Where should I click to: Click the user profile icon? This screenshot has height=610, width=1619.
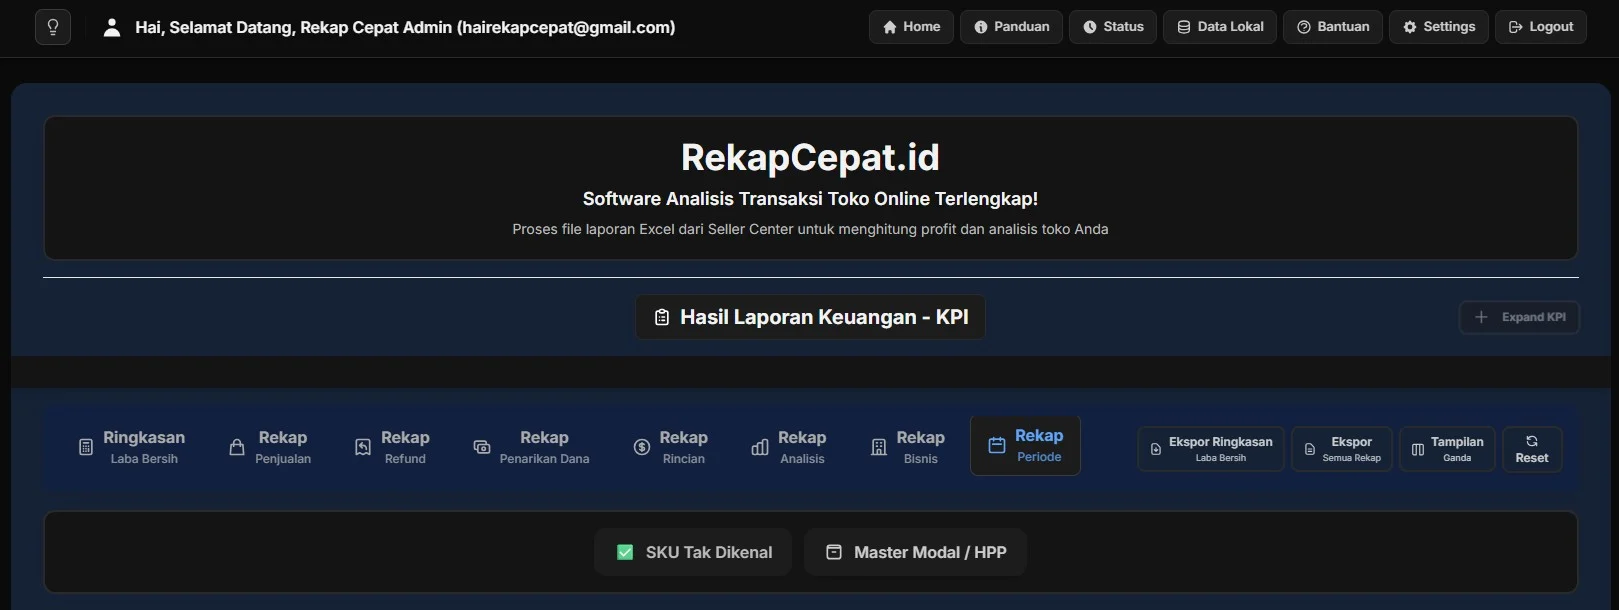pos(112,27)
